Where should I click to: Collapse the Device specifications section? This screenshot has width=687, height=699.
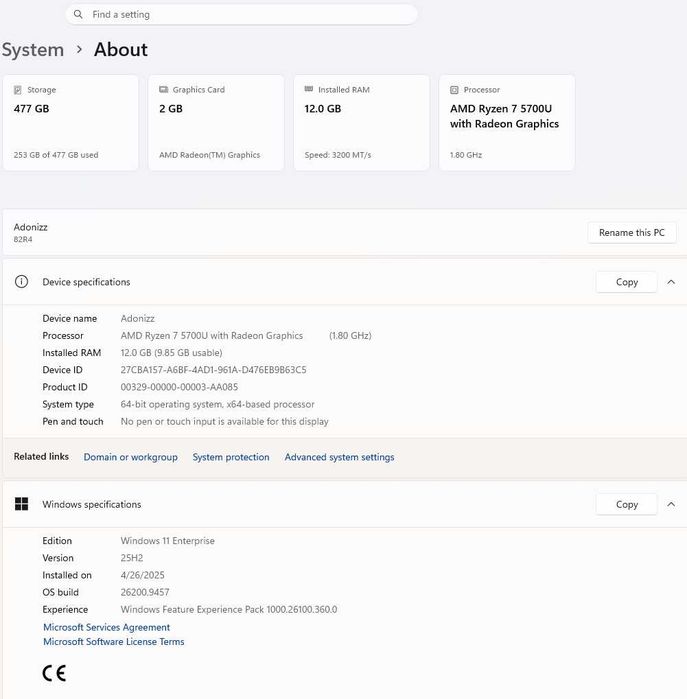[671, 282]
